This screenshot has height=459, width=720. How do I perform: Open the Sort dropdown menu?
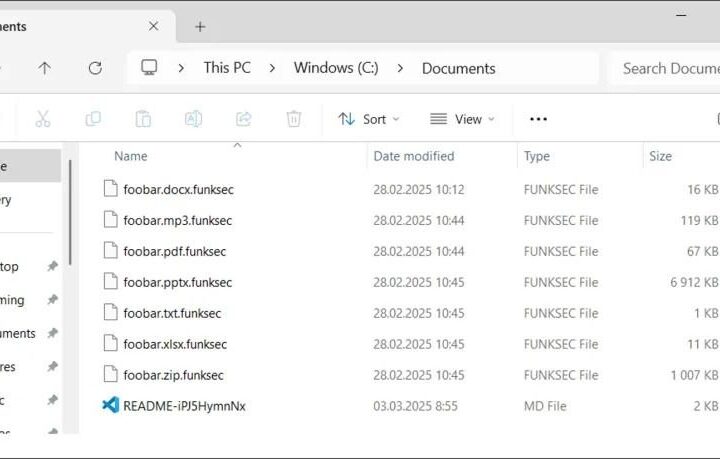(x=368, y=119)
